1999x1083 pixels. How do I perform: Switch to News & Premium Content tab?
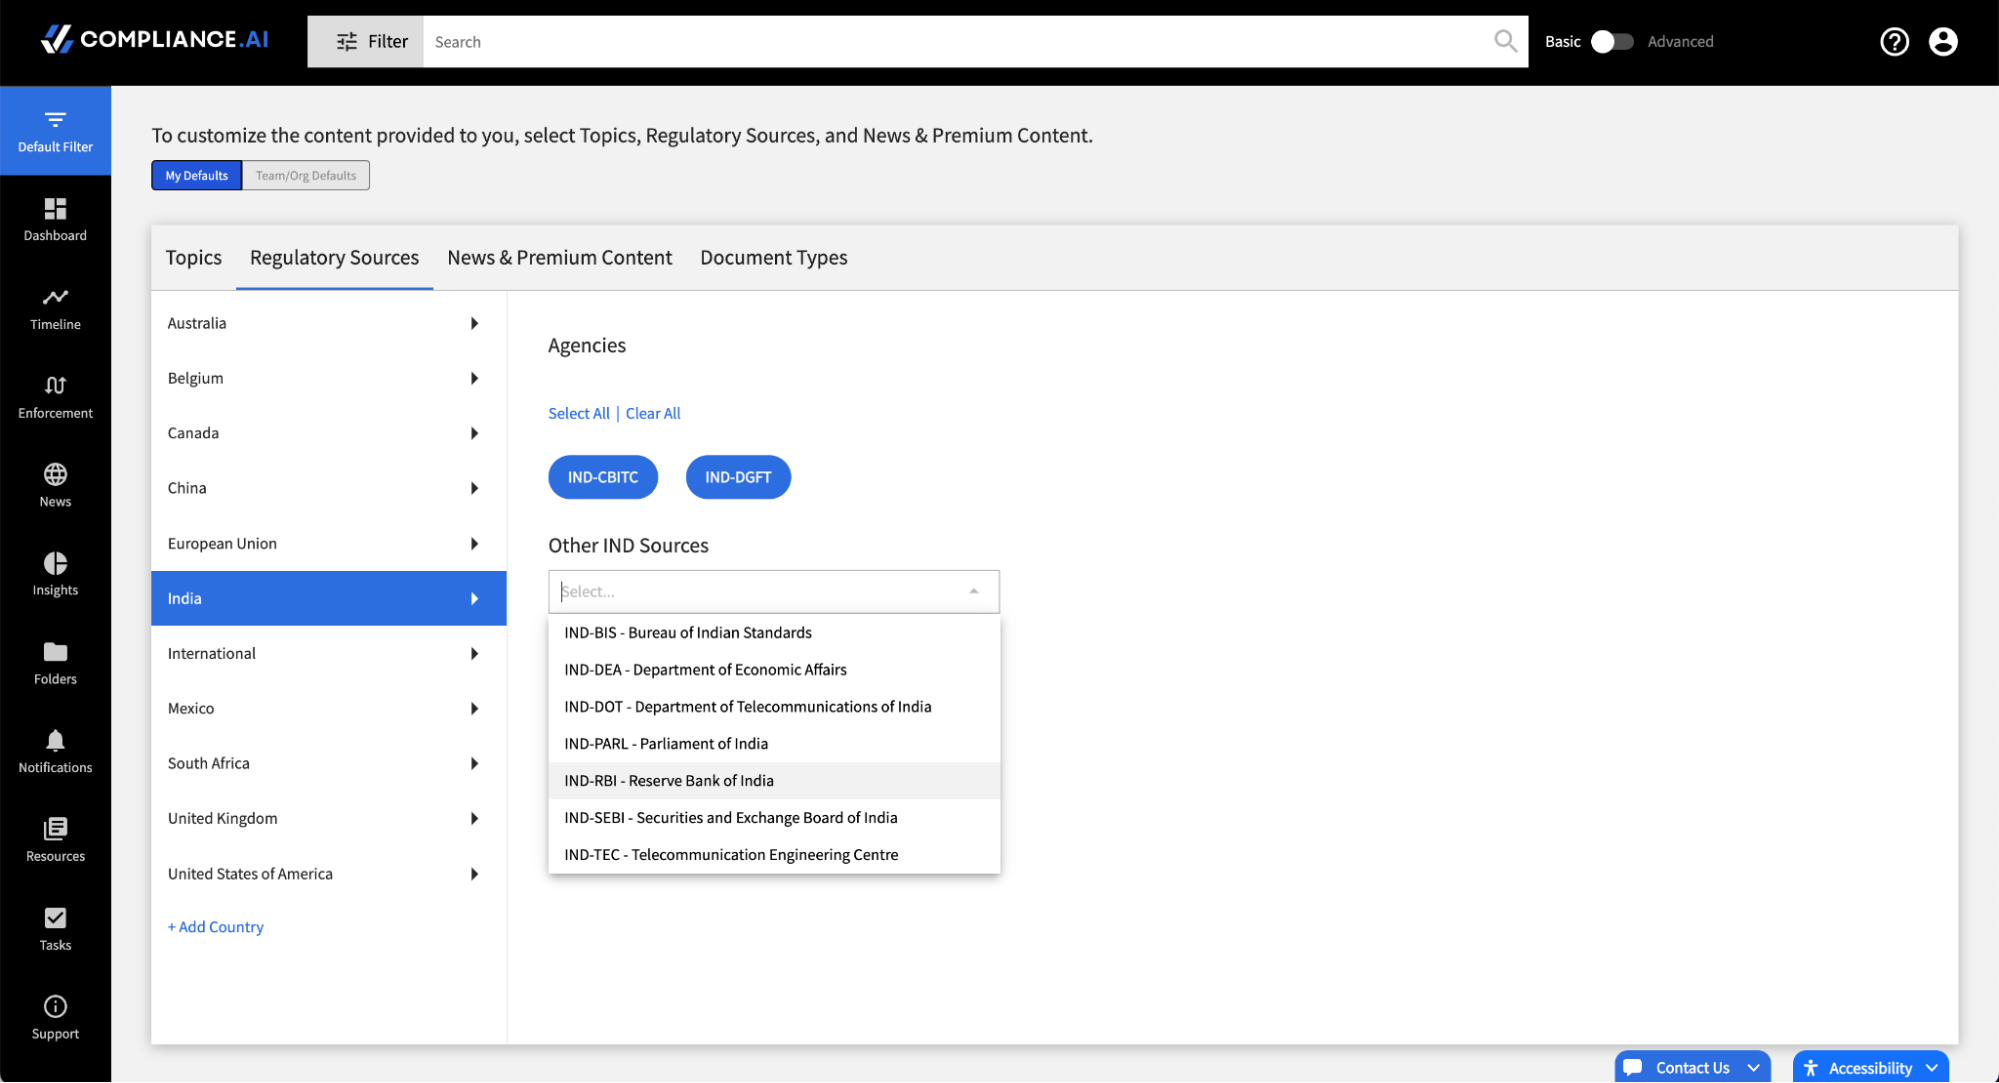tap(559, 257)
